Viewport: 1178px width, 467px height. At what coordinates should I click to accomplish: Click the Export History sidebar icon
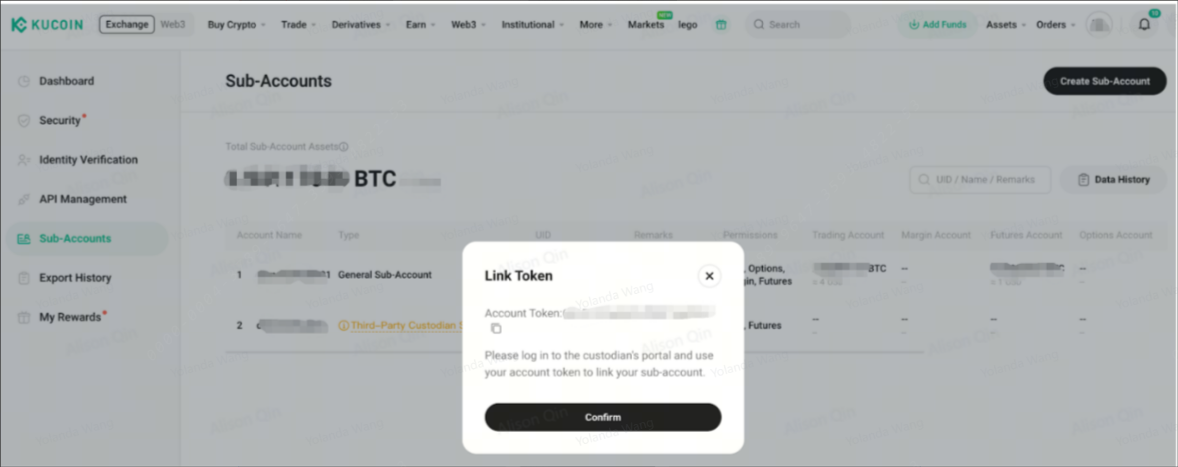pyautogui.click(x=24, y=278)
